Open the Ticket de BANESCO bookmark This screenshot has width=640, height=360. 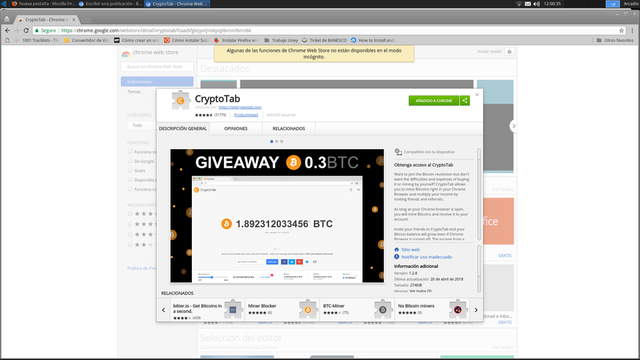(x=324, y=40)
